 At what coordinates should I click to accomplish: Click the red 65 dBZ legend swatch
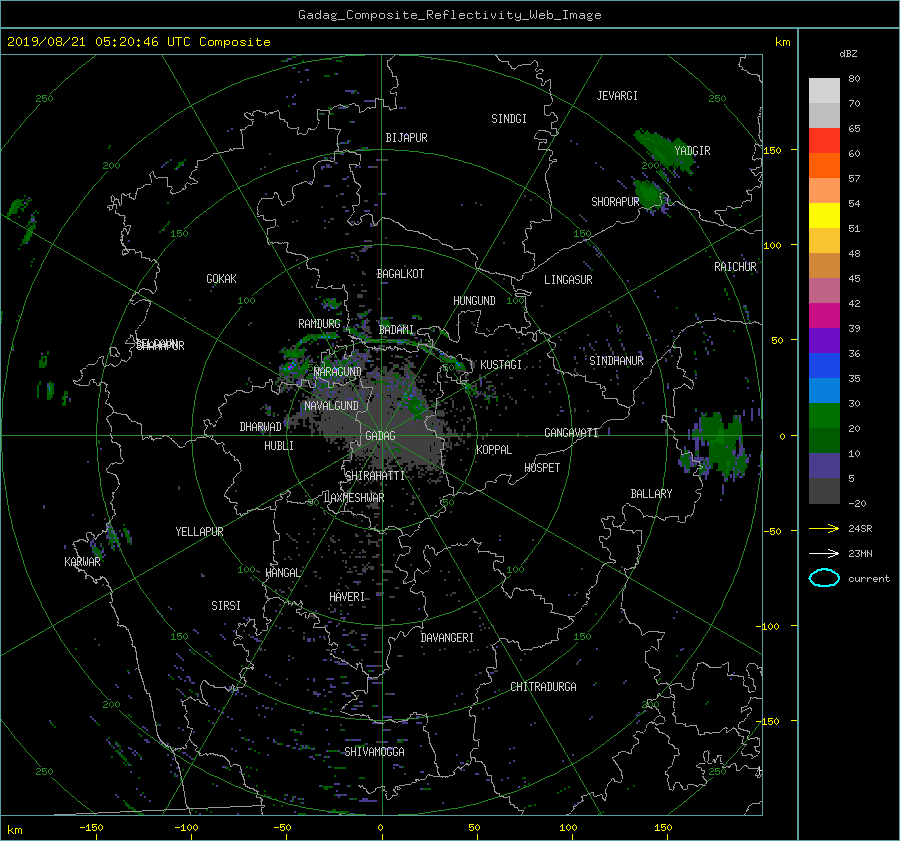[824, 140]
